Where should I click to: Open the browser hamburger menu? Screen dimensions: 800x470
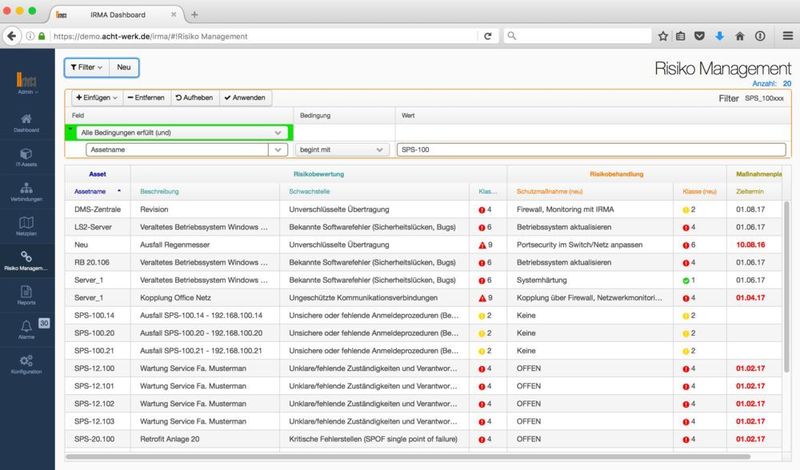pyautogui.click(x=788, y=36)
